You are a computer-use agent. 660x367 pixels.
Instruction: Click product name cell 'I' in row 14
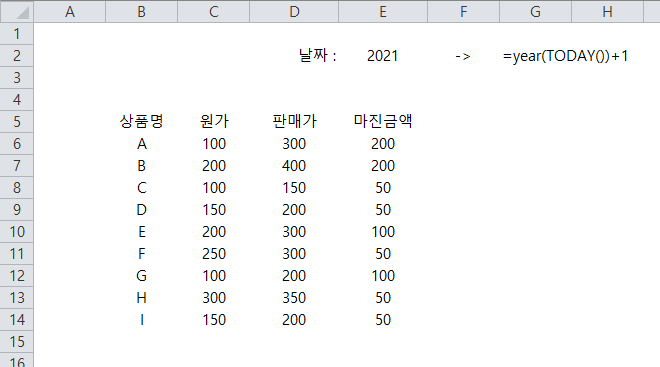pos(141,319)
